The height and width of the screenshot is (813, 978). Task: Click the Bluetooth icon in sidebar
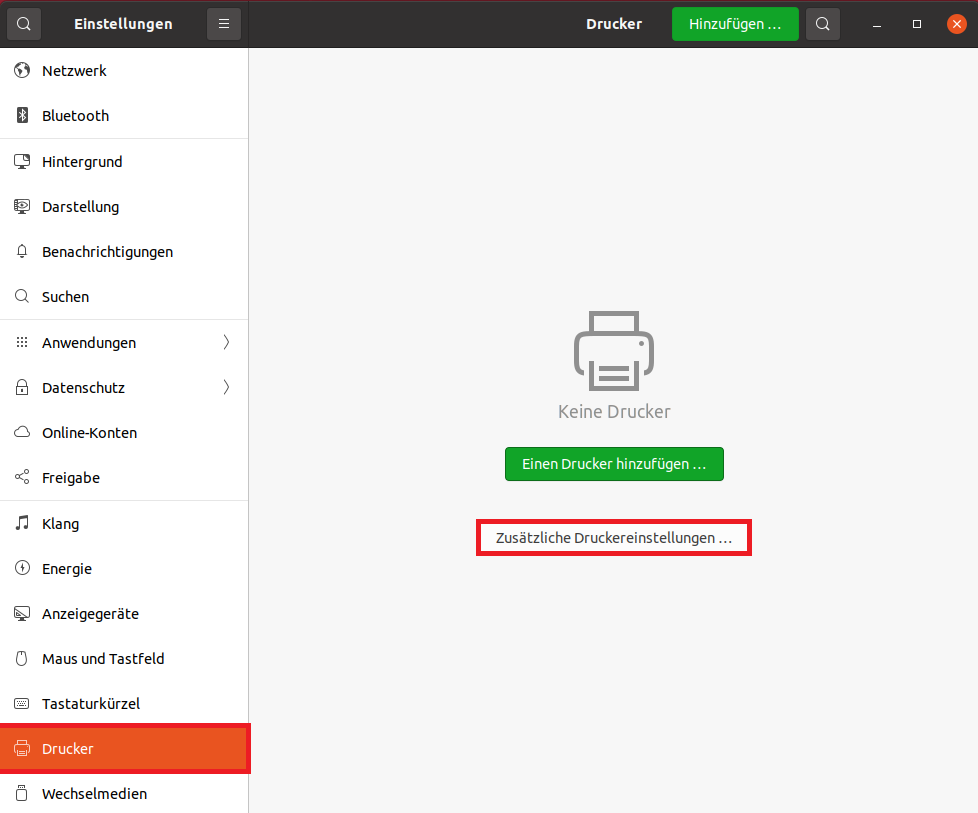(x=22, y=116)
